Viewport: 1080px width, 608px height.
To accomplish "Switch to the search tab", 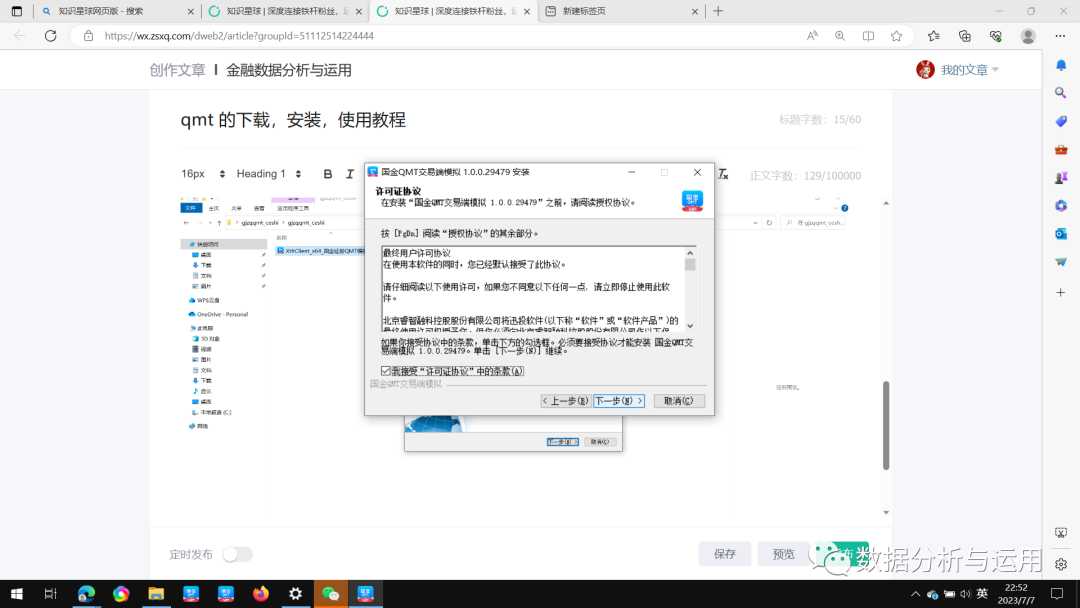I will (x=117, y=11).
